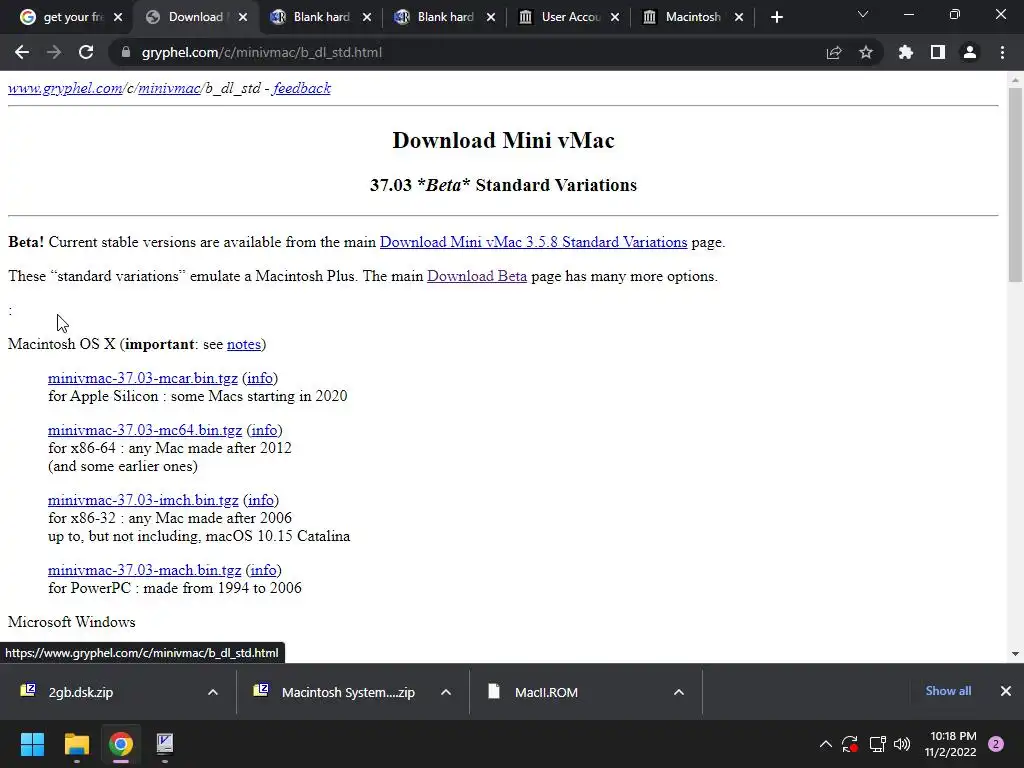Image resolution: width=1024 pixels, height=768 pixels.
Task: Expand options for Macintosh System zip download
Action: (x=446, y=692)
